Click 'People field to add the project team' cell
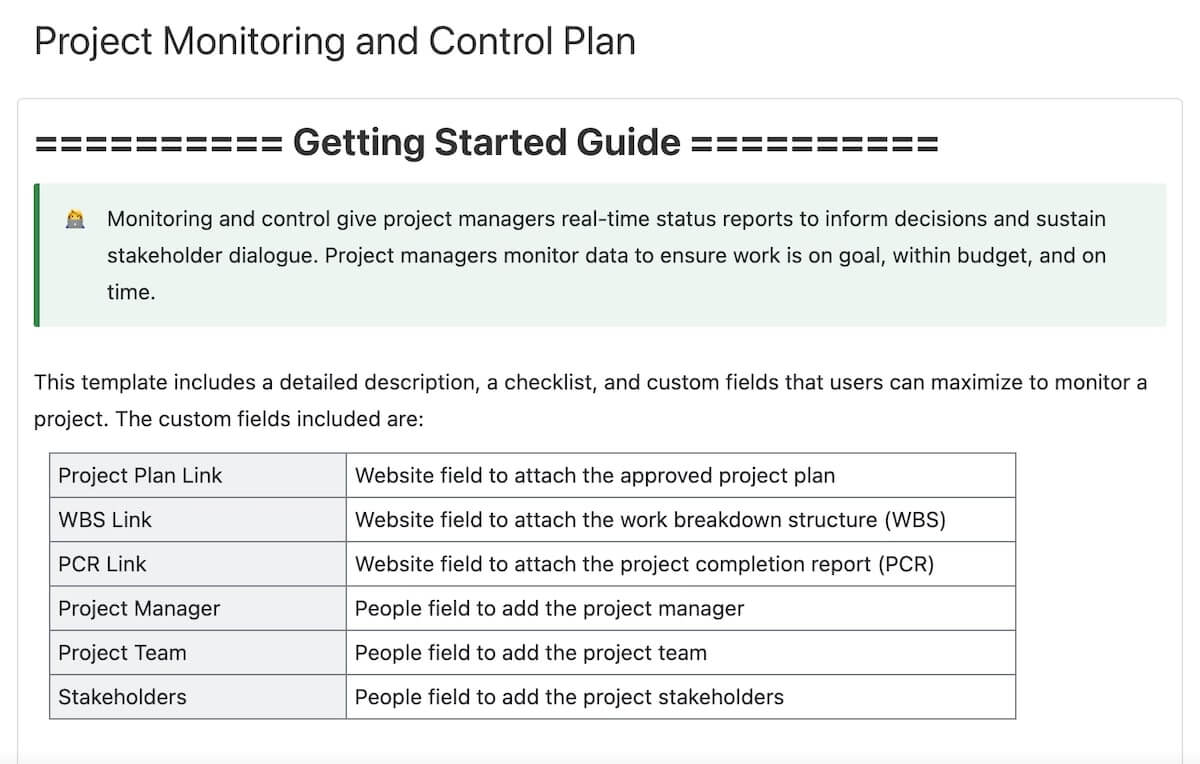The width and height of the screenshot is (1200, 764). click(x=680, y=653)
